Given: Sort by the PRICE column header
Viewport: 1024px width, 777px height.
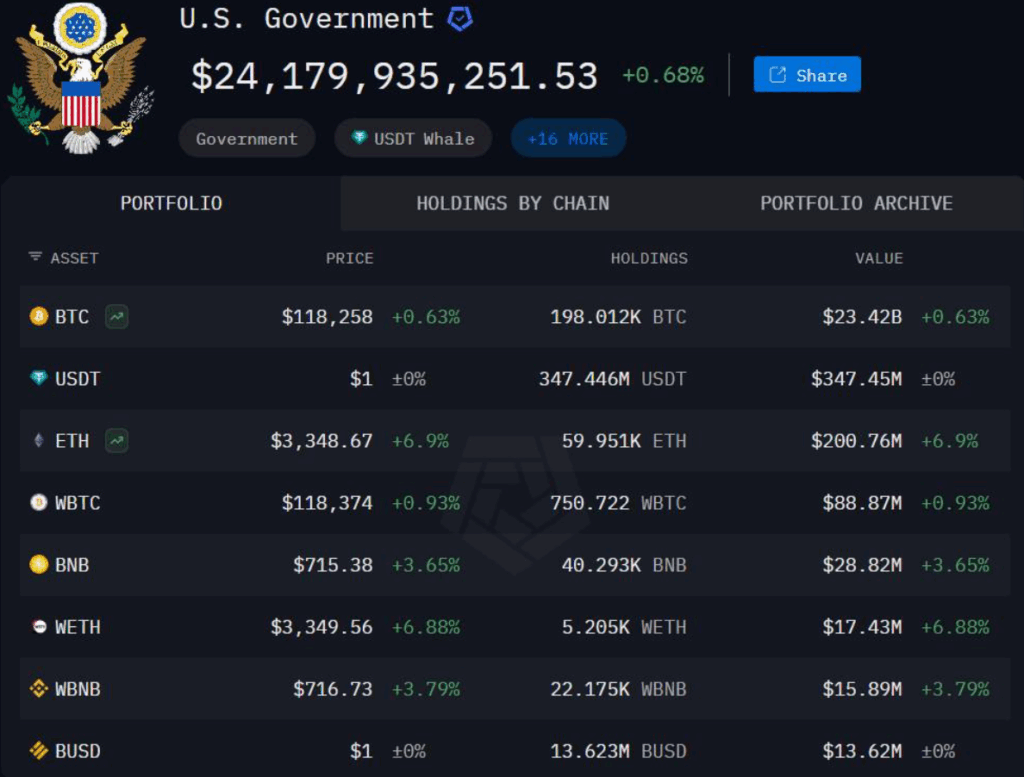Looking at the screenshot, I should coord(349,258).
